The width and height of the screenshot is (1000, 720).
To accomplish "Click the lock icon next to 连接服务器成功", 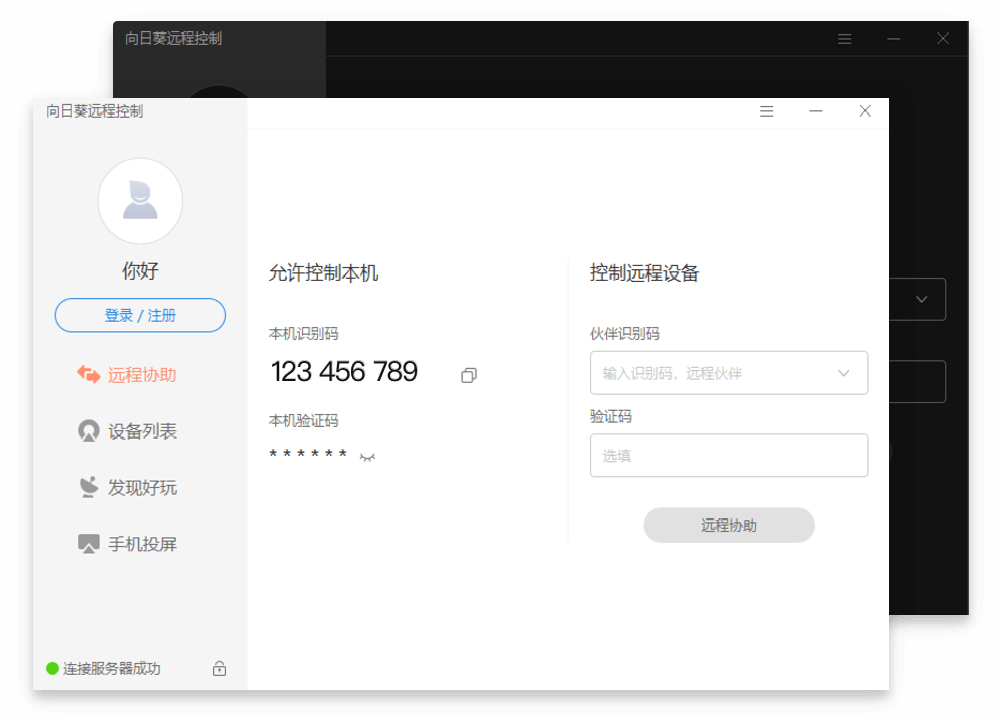I will (219, 669).
